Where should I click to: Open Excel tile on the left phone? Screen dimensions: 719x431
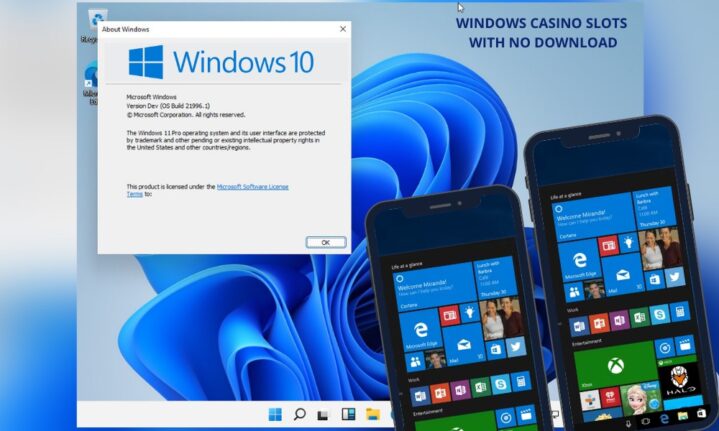pos(481,387)
